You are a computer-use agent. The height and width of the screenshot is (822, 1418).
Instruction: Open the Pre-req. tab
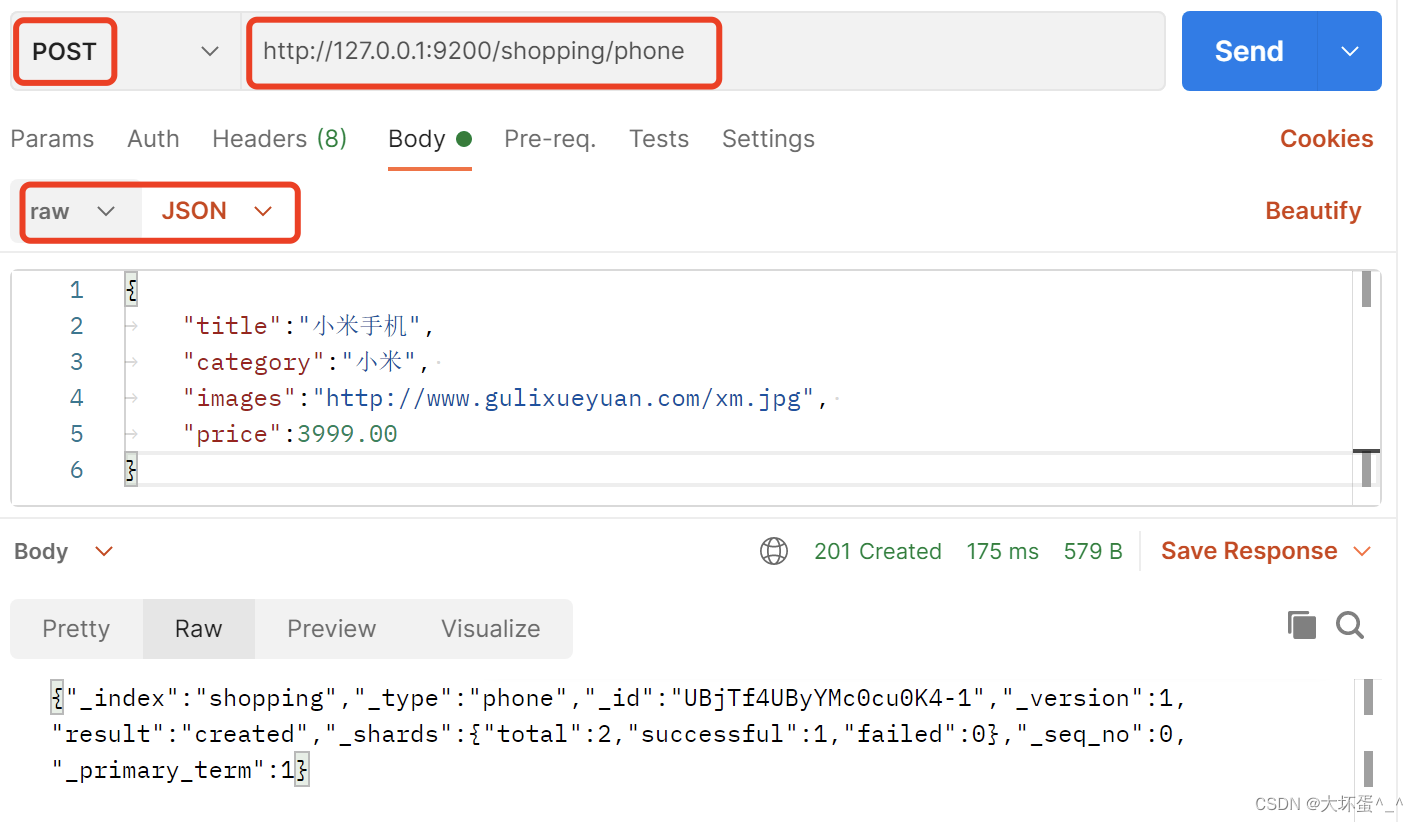(550, 139)
